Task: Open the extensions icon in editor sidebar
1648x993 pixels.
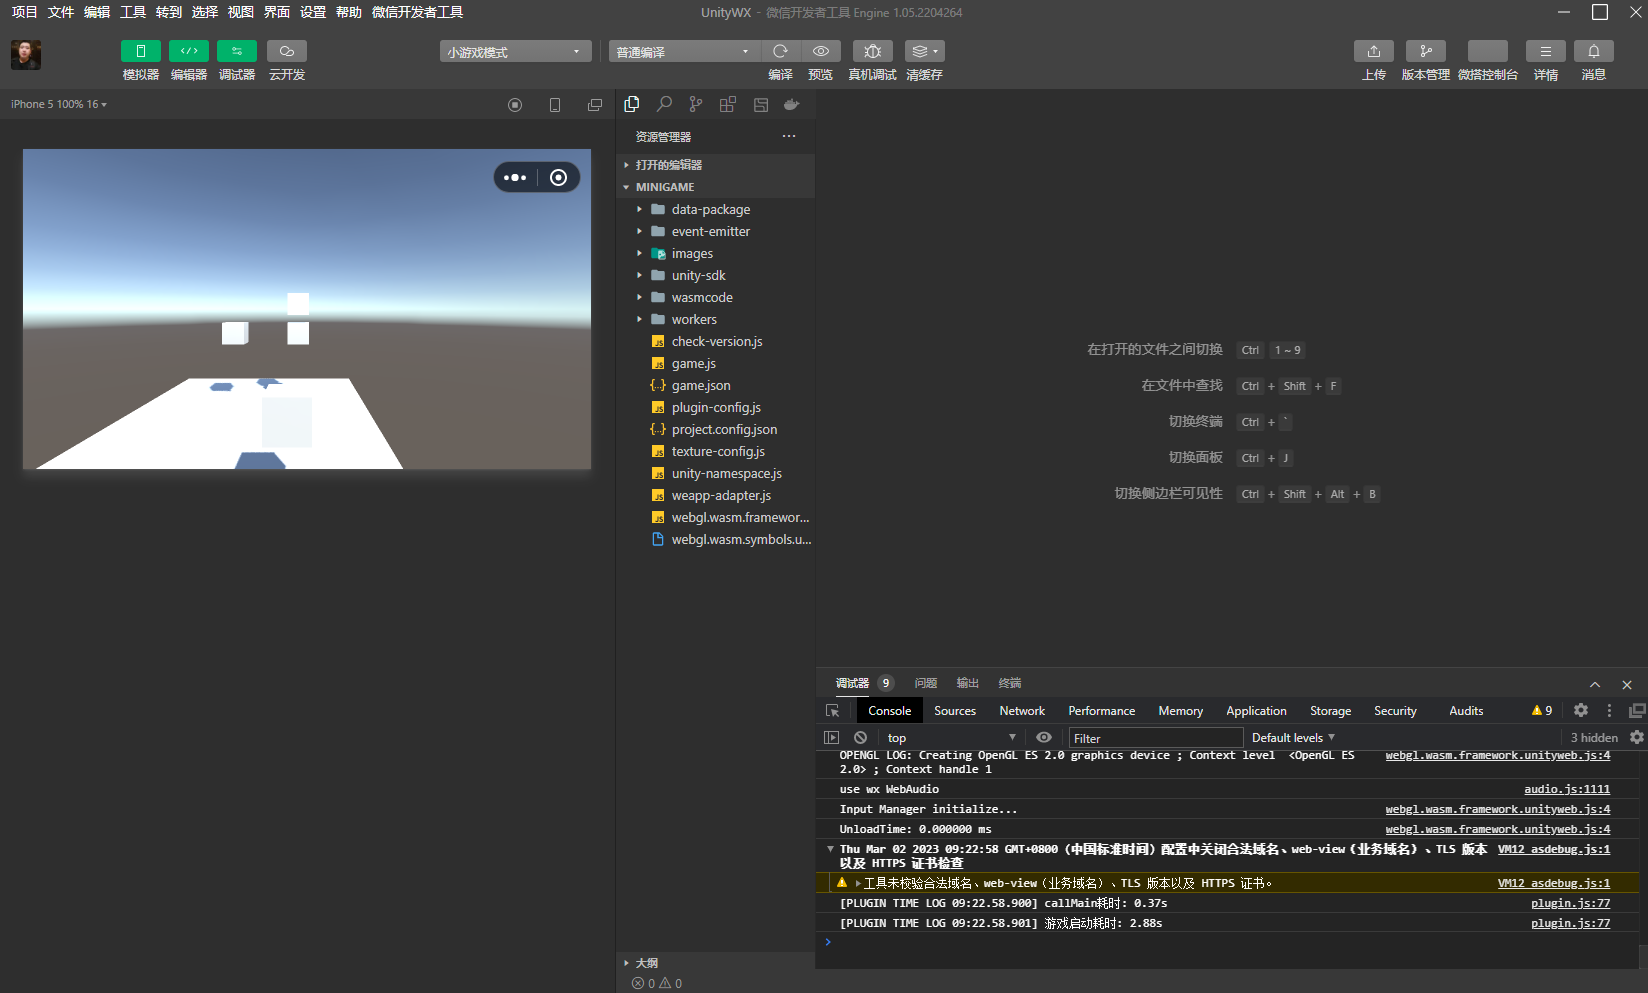Action: coord(728,104)
